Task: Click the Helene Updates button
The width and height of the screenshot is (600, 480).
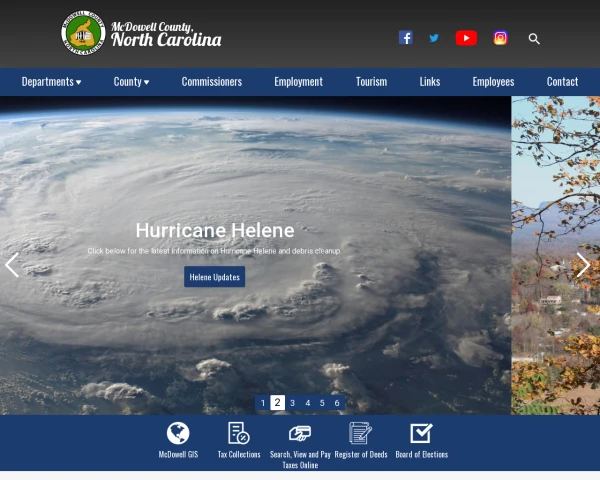Action: [214, 277]
